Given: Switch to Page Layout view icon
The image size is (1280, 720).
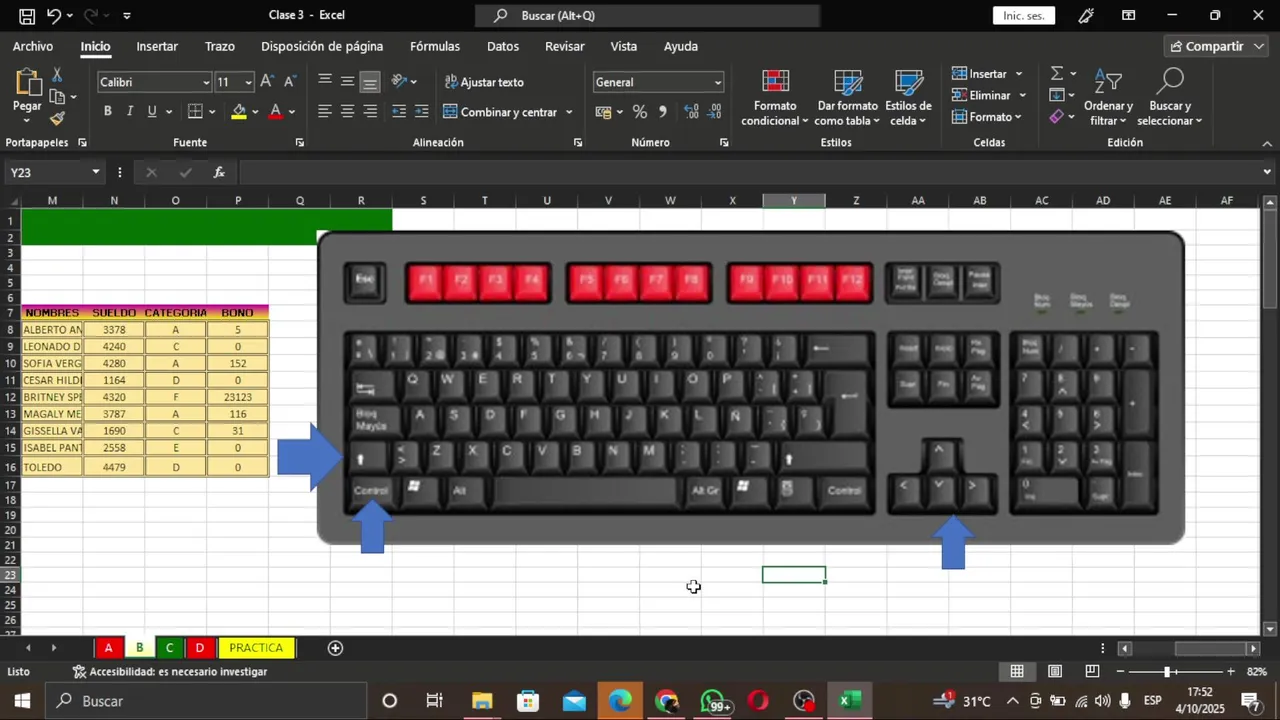Looking at the screenshot, I should tap(1055, 672).
